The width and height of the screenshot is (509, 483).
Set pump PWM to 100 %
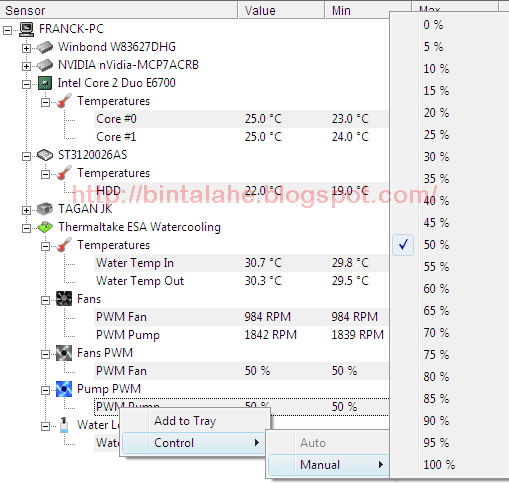pos(449,465)
